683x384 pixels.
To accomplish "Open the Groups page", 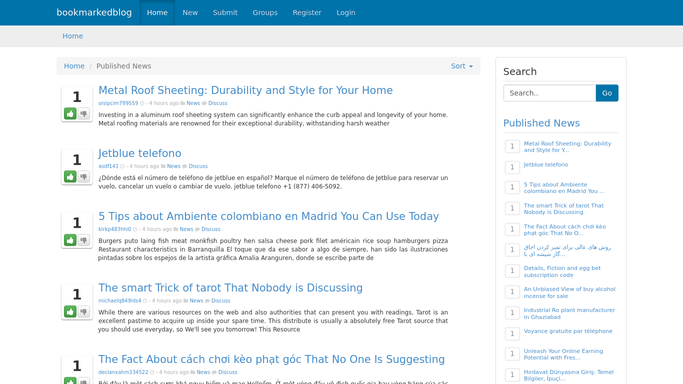I will 265,13.
